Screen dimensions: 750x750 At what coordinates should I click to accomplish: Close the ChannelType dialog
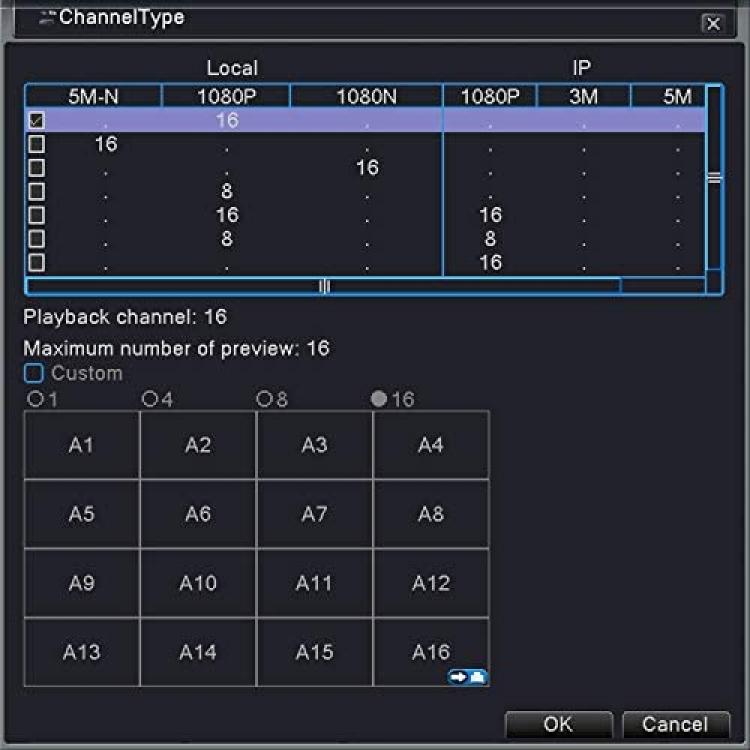click(x=713, y=23)
